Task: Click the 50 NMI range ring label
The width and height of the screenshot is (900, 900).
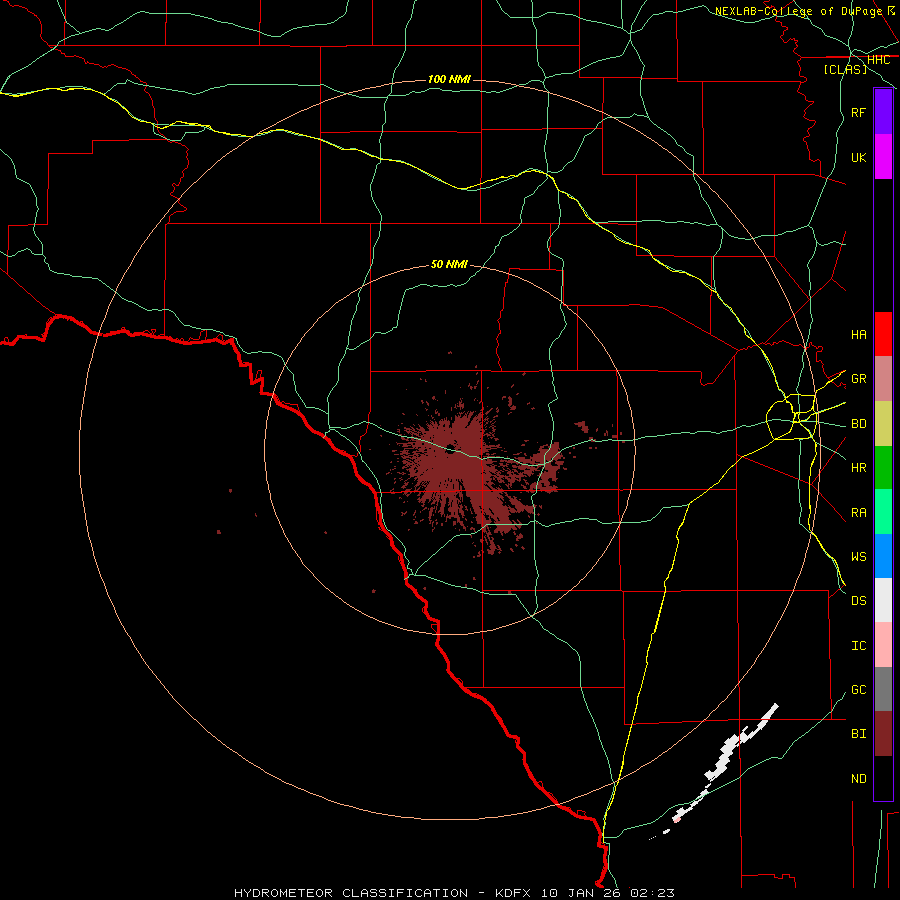Action: pos(449,264)
